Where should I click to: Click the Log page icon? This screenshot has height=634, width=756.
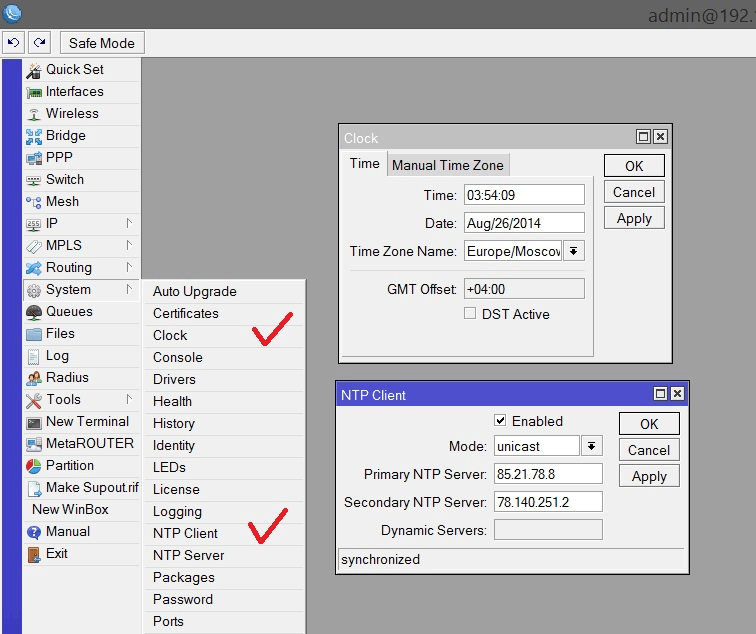click(34, 357)
